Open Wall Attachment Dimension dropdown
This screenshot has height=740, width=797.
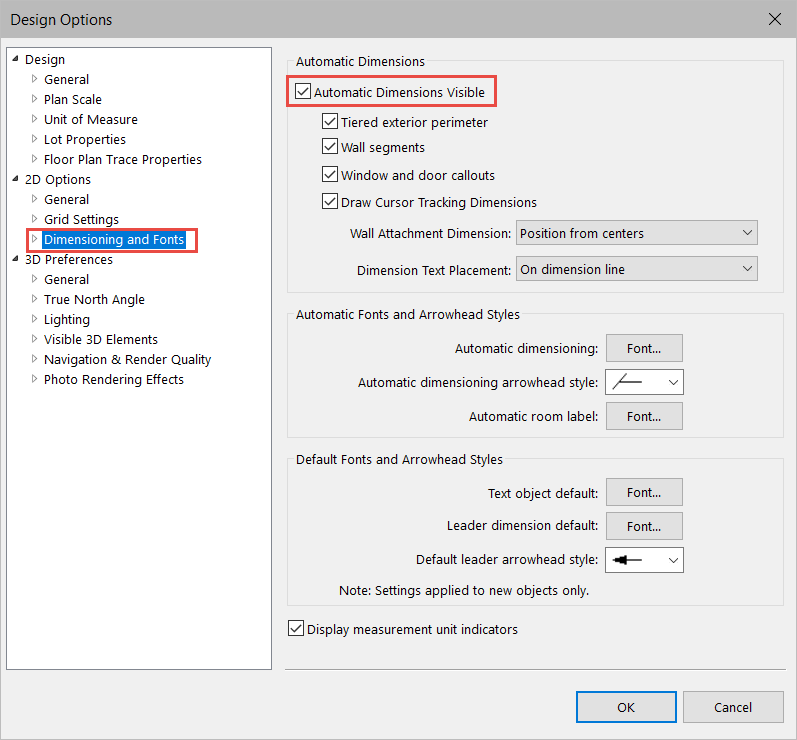point(636,233)
